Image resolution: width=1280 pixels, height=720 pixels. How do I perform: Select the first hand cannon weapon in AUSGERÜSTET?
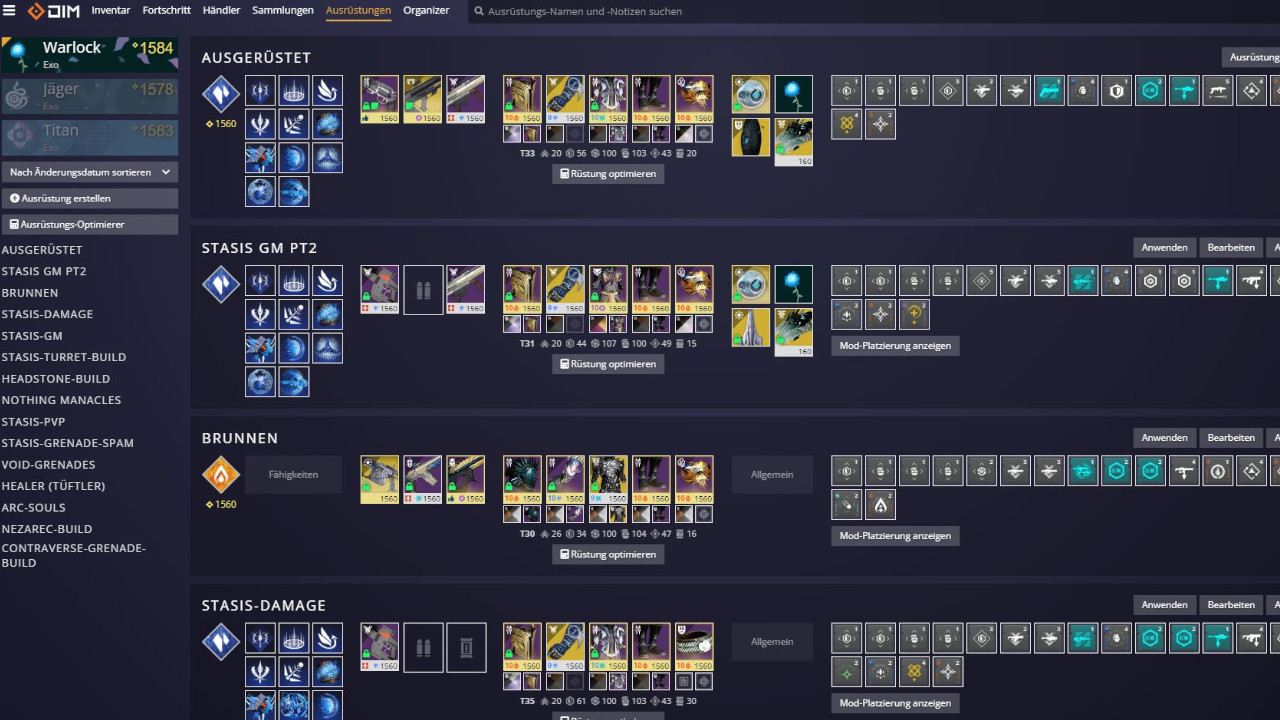(379, 99)
